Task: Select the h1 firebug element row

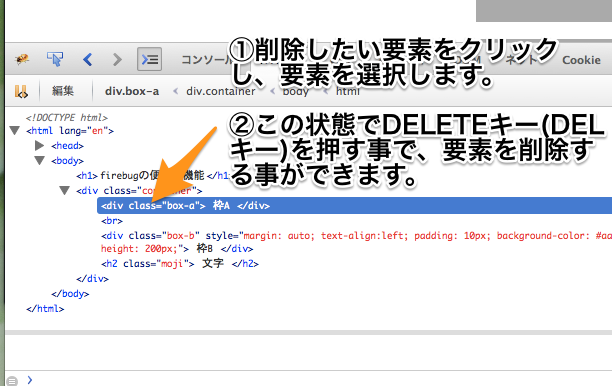Action: click(153, 176)
